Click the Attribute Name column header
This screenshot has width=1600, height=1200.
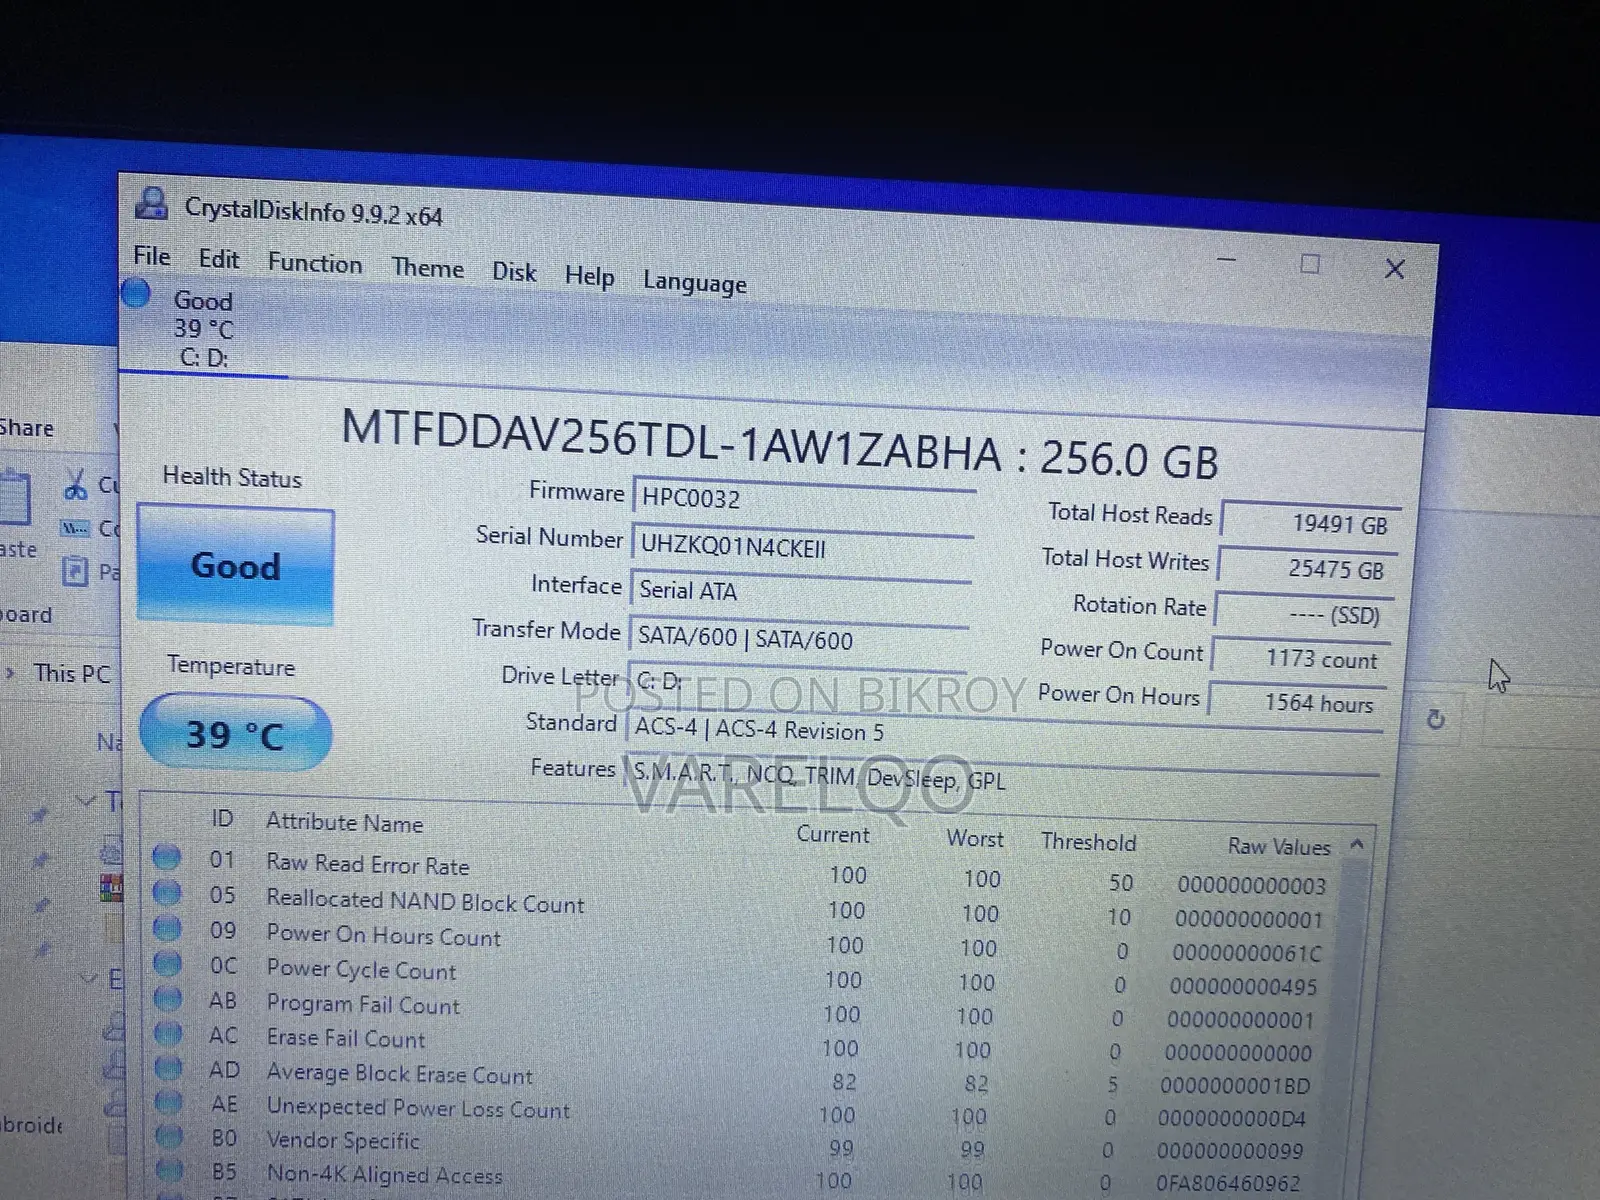[345, 822]
